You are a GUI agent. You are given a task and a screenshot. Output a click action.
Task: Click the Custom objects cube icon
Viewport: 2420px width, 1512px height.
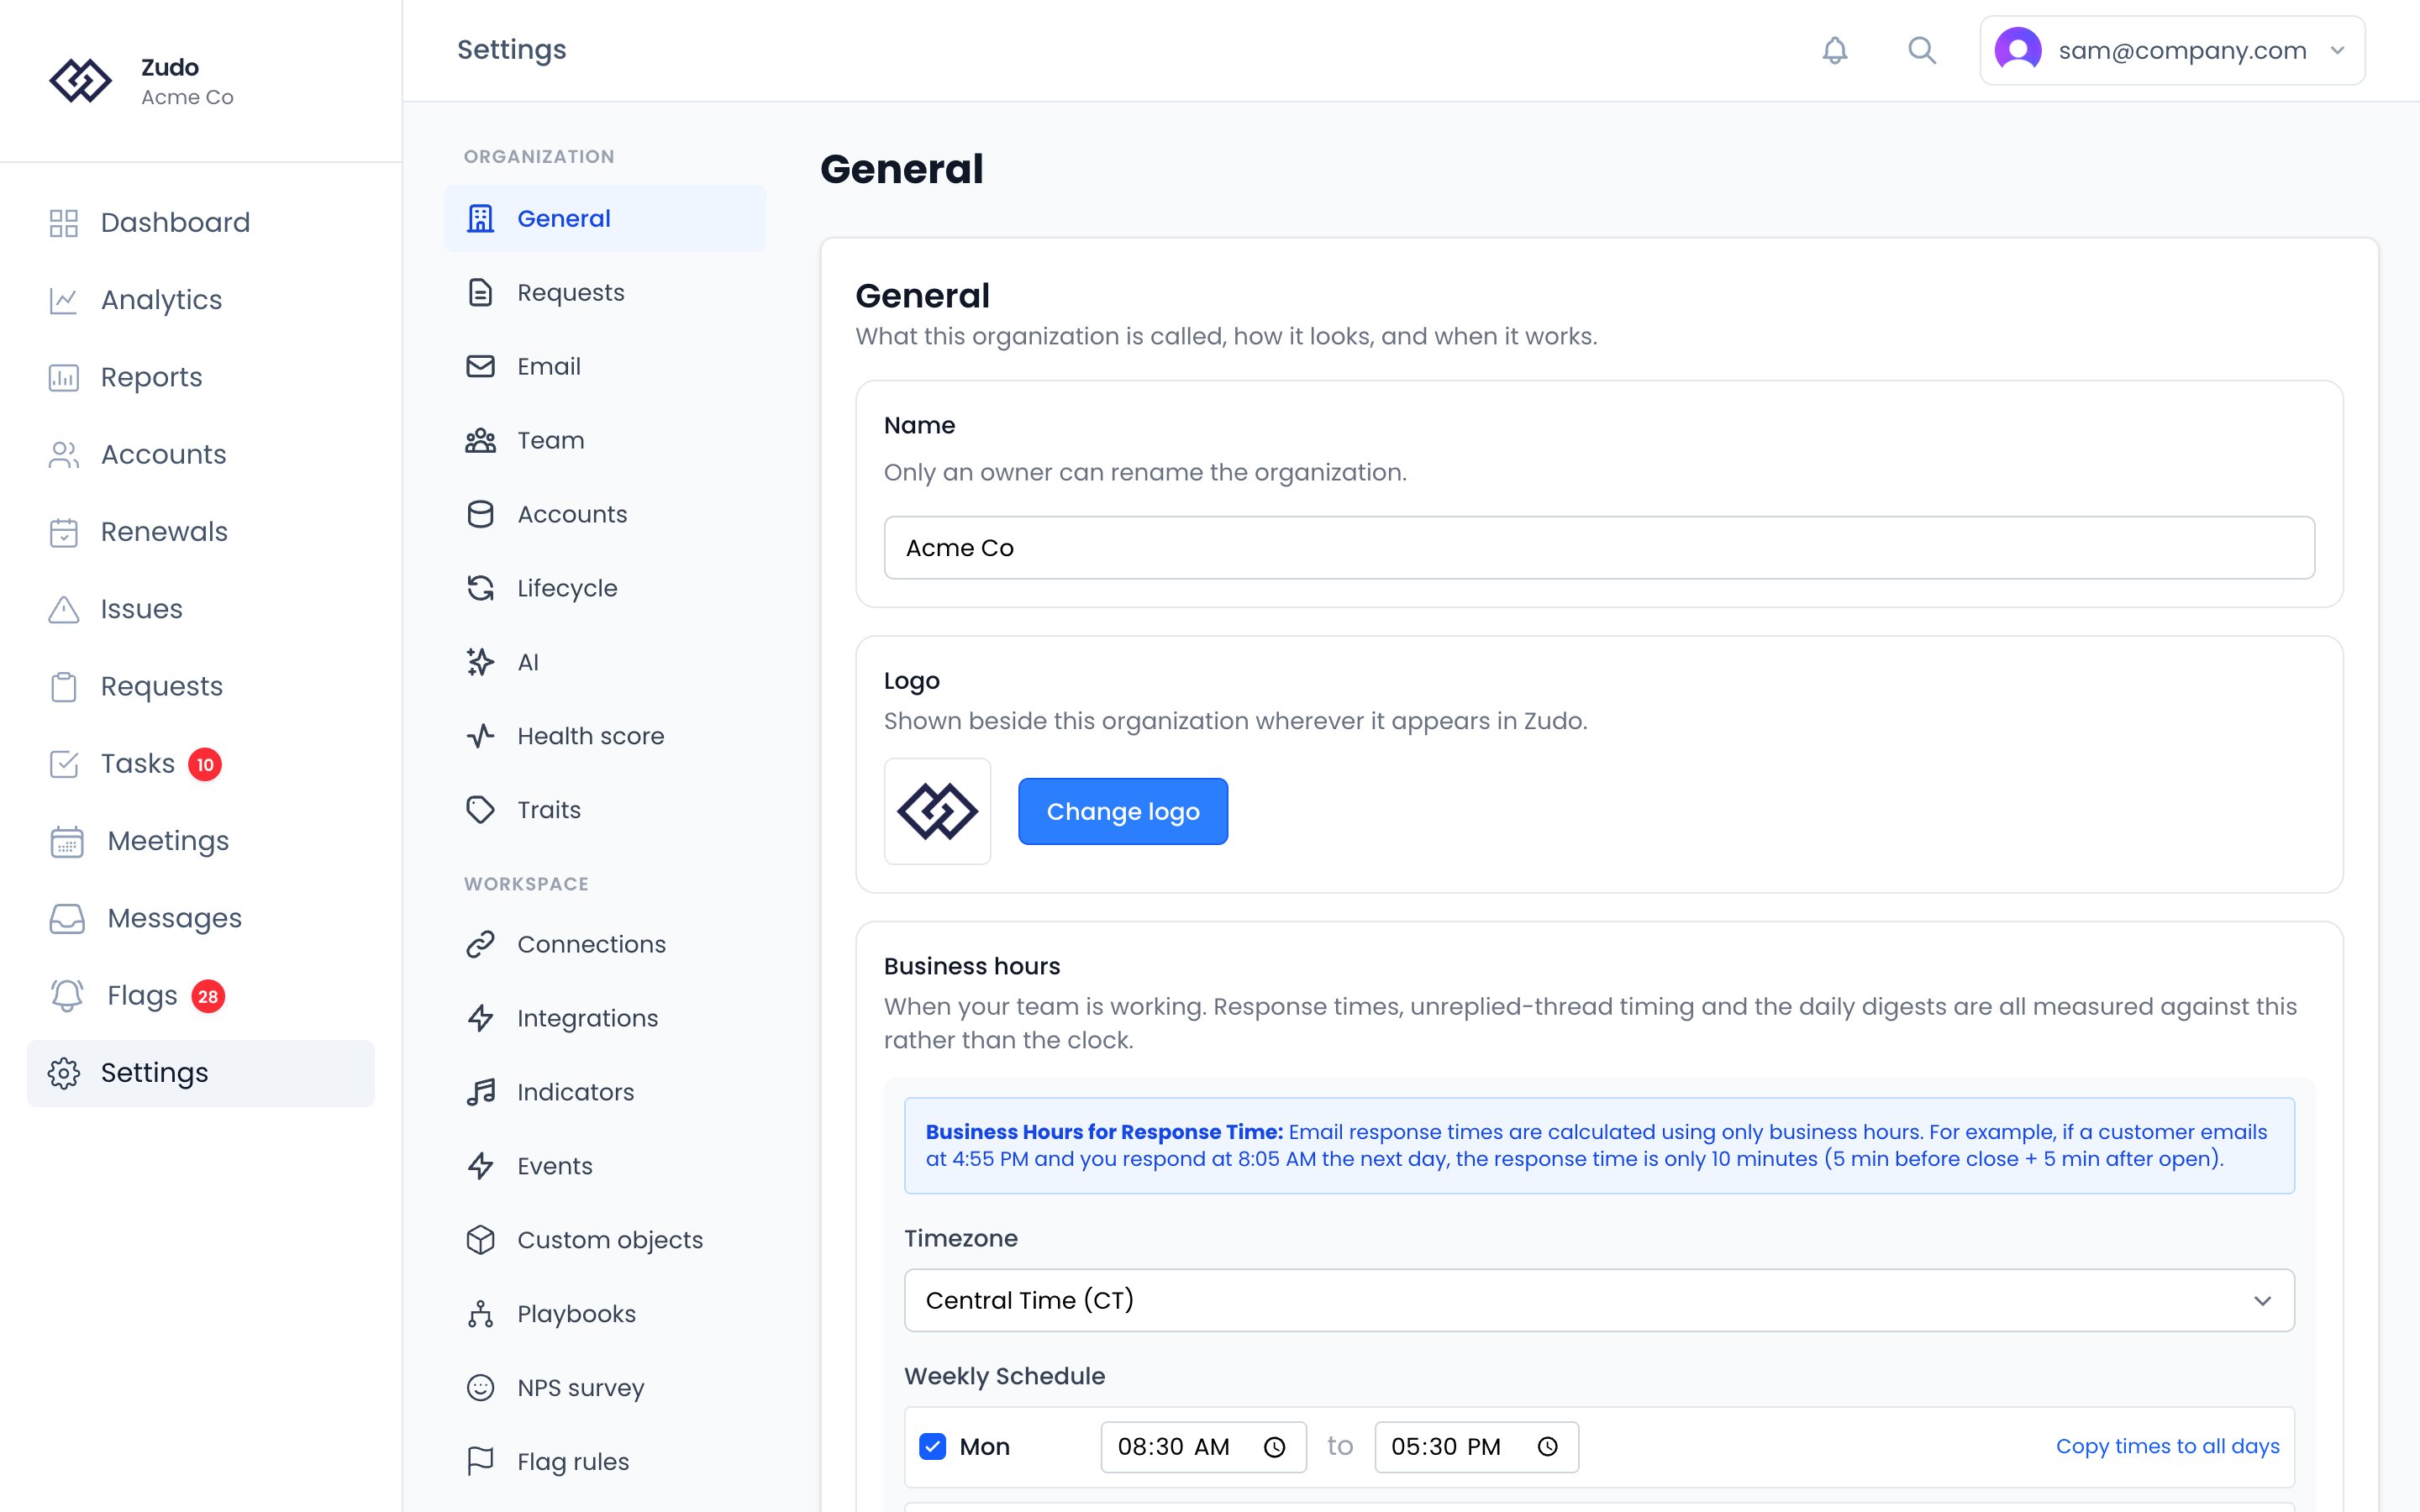point(481,1240)
